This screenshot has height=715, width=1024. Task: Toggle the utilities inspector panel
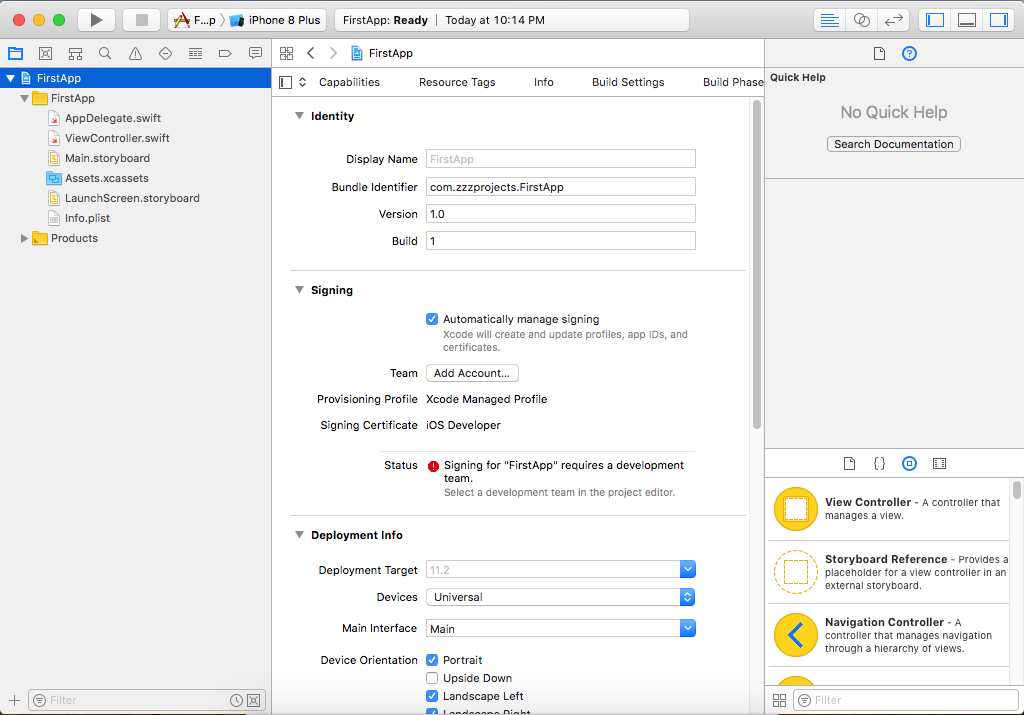pos(999,20)
